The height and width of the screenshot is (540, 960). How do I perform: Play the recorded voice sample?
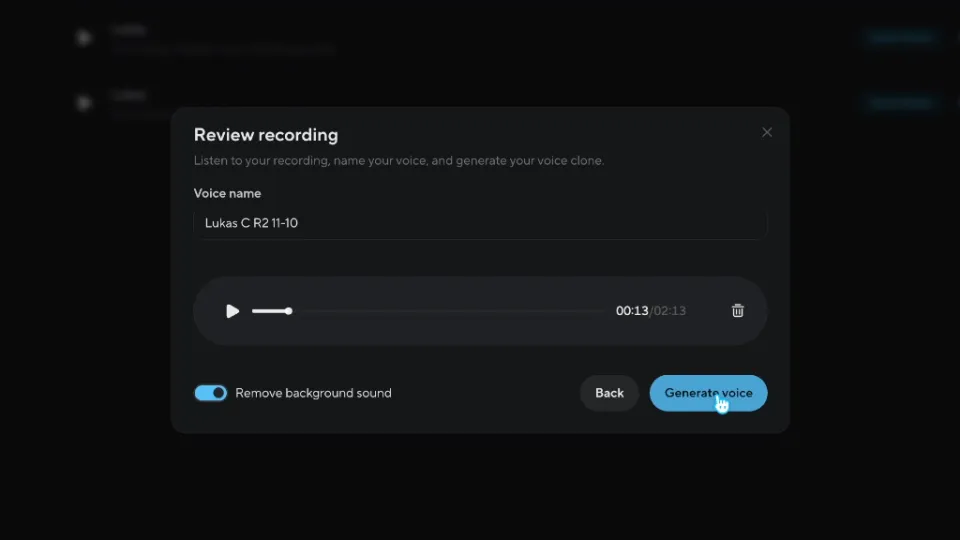[232, 311]
